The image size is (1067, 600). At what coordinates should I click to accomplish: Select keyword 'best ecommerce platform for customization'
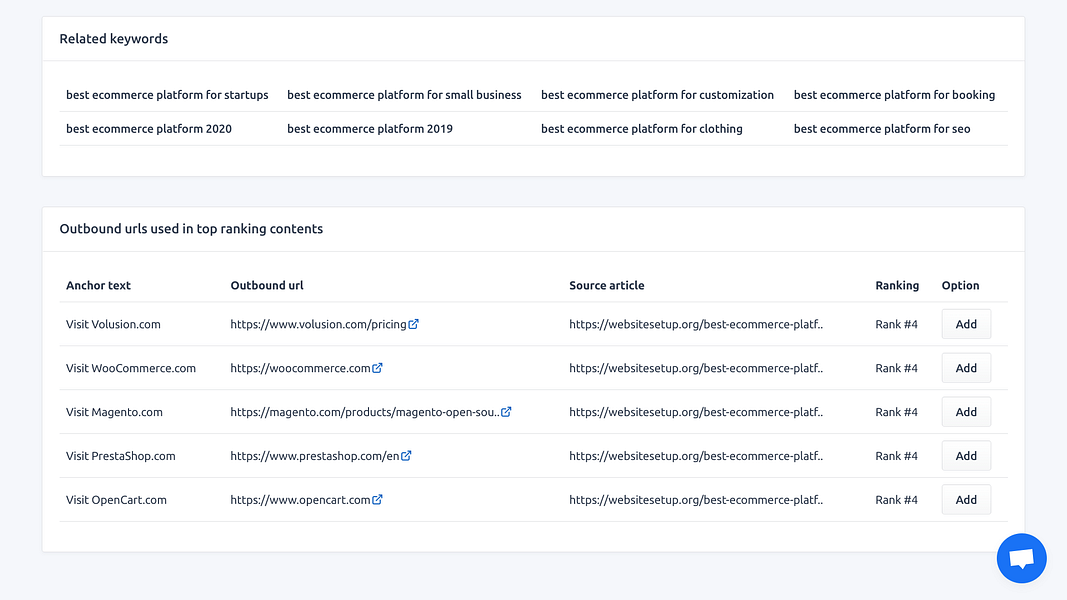[x=657, y=95]
